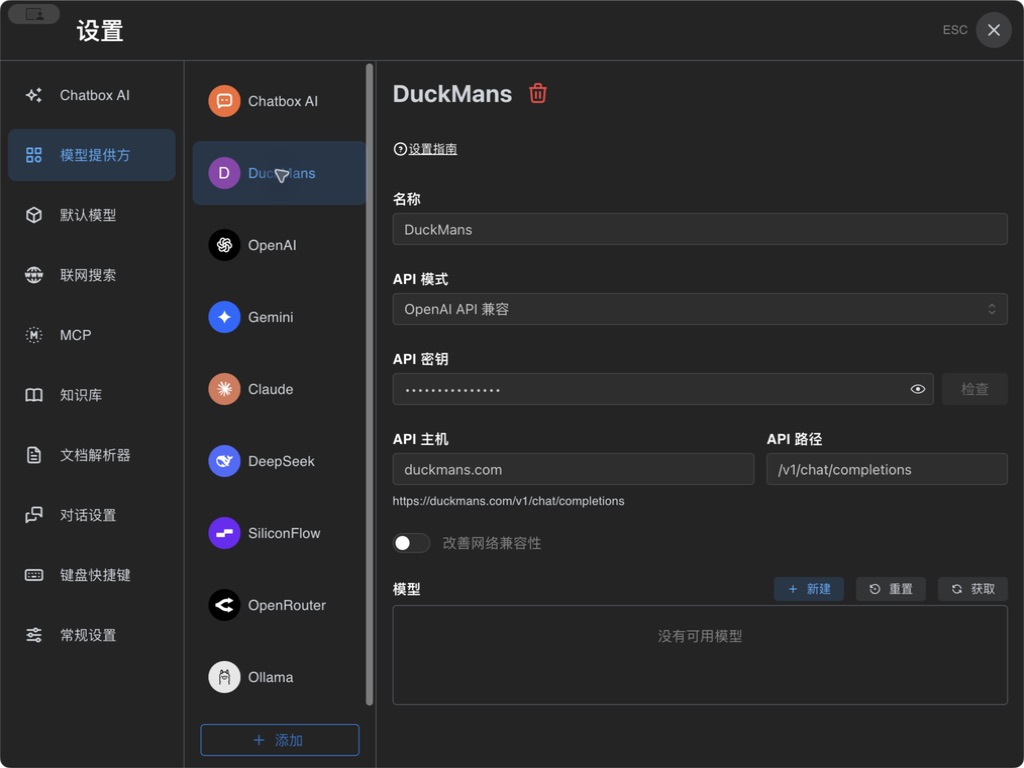1024x768 pixels.
Task: Select the Ollama provider entry
Action: point(279,677)
